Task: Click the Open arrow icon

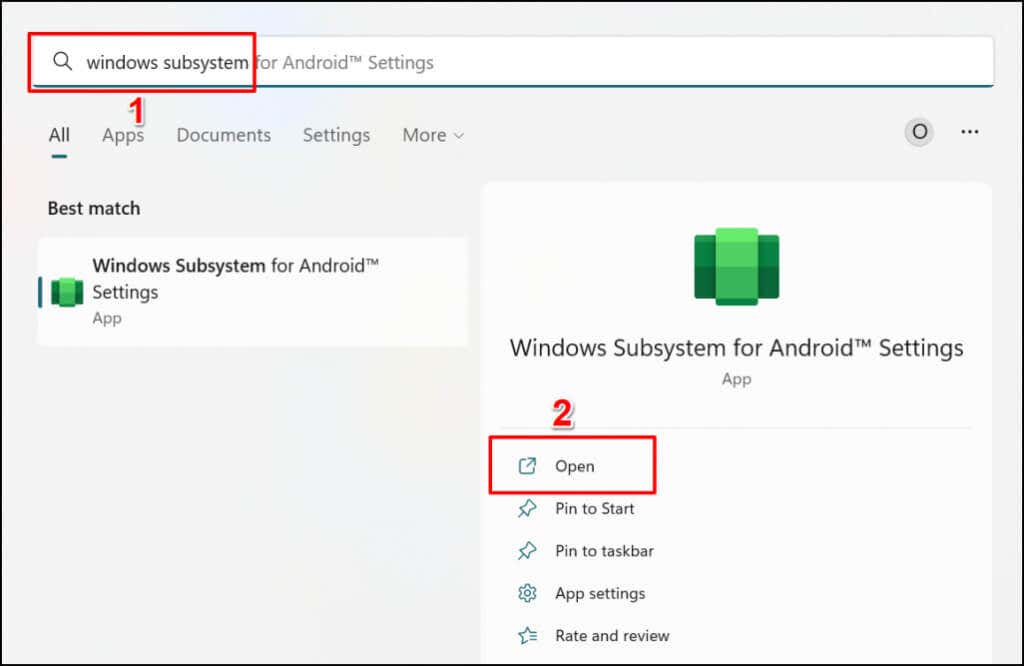Action: [527, 466]
